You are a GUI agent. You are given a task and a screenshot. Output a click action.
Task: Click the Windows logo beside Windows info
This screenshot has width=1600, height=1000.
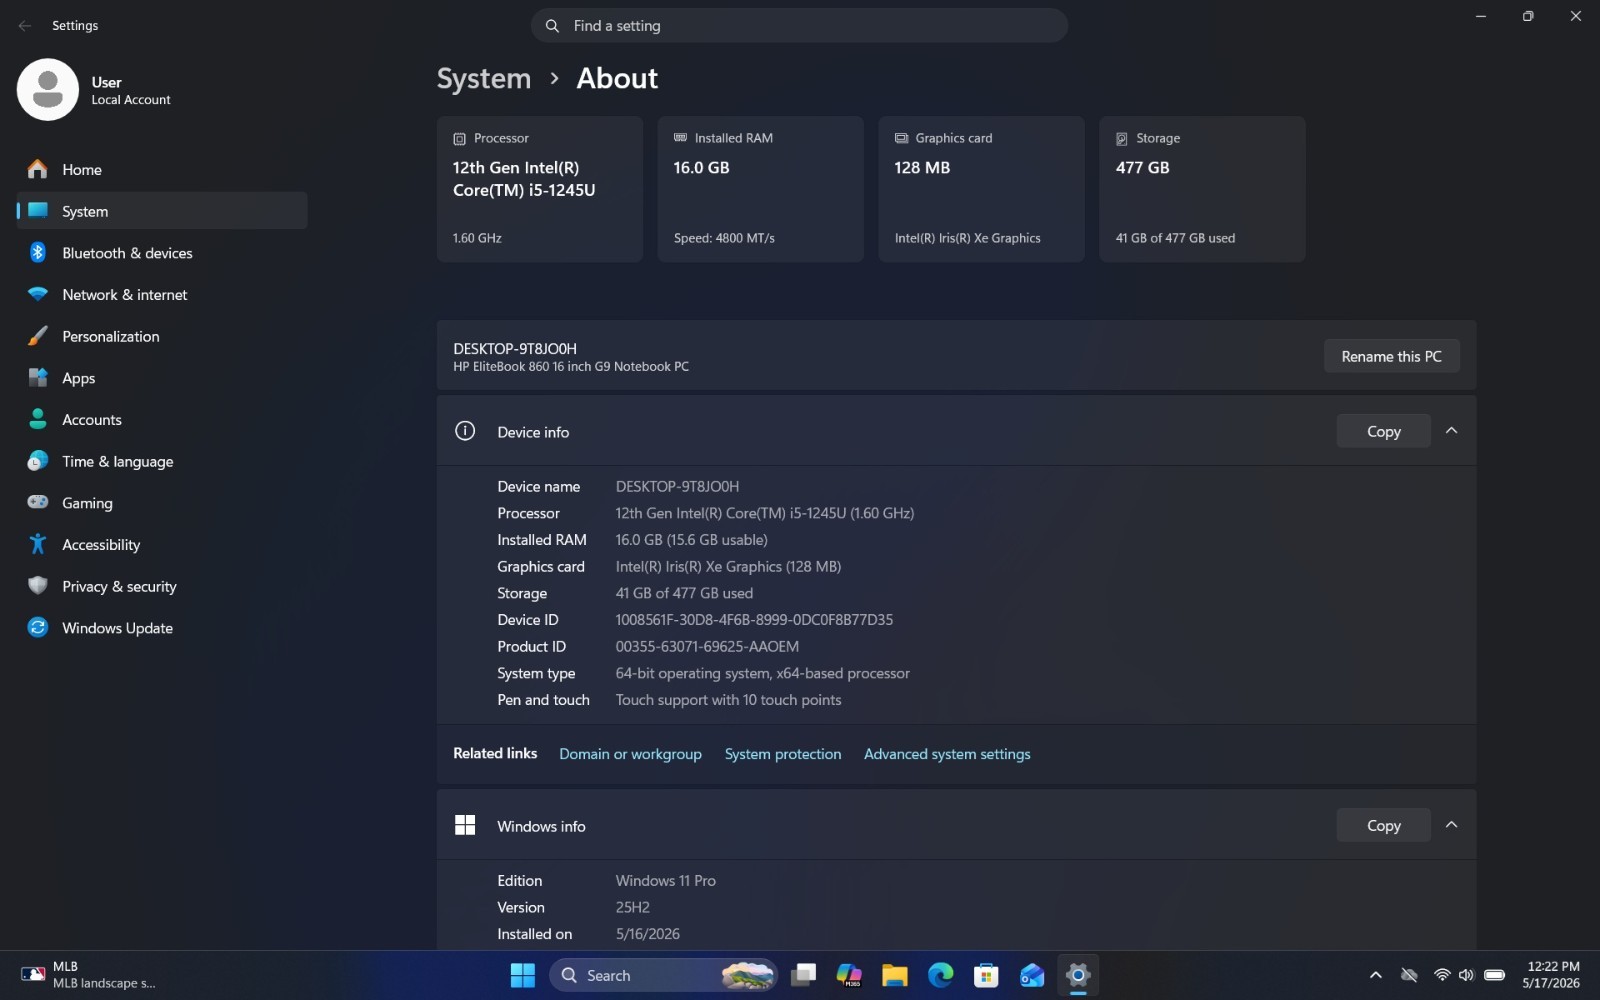(465, 825)
